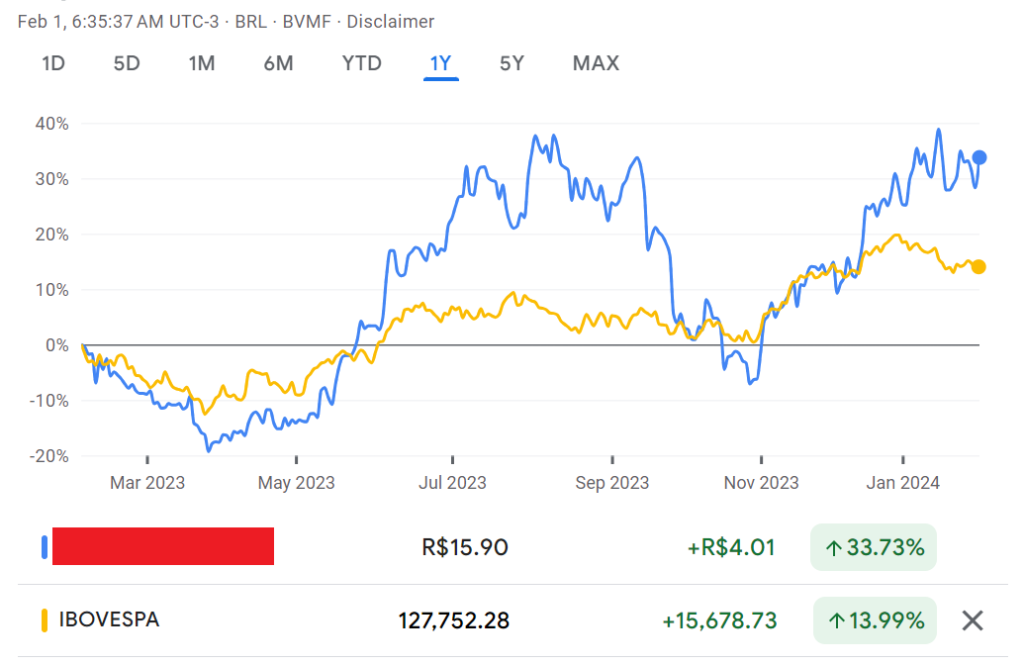Select the 6M time range tab

pyautogui.click(x=278, y=64)
